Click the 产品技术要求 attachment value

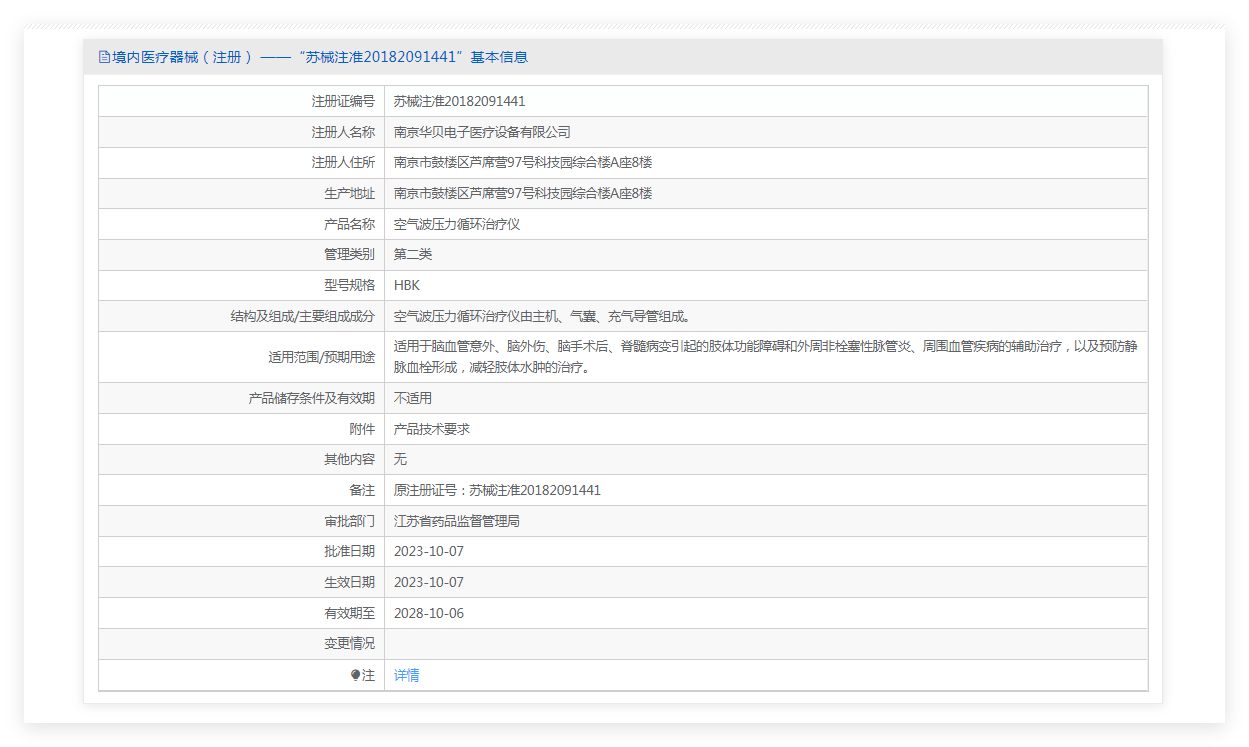[432, 429]
